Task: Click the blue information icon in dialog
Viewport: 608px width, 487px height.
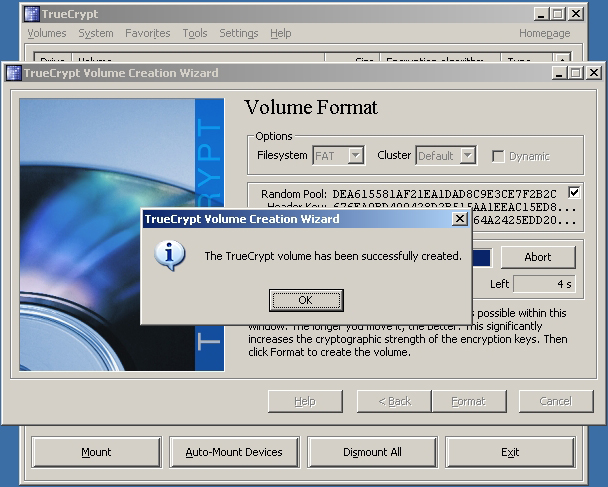Action: click(x=169, y=255)
